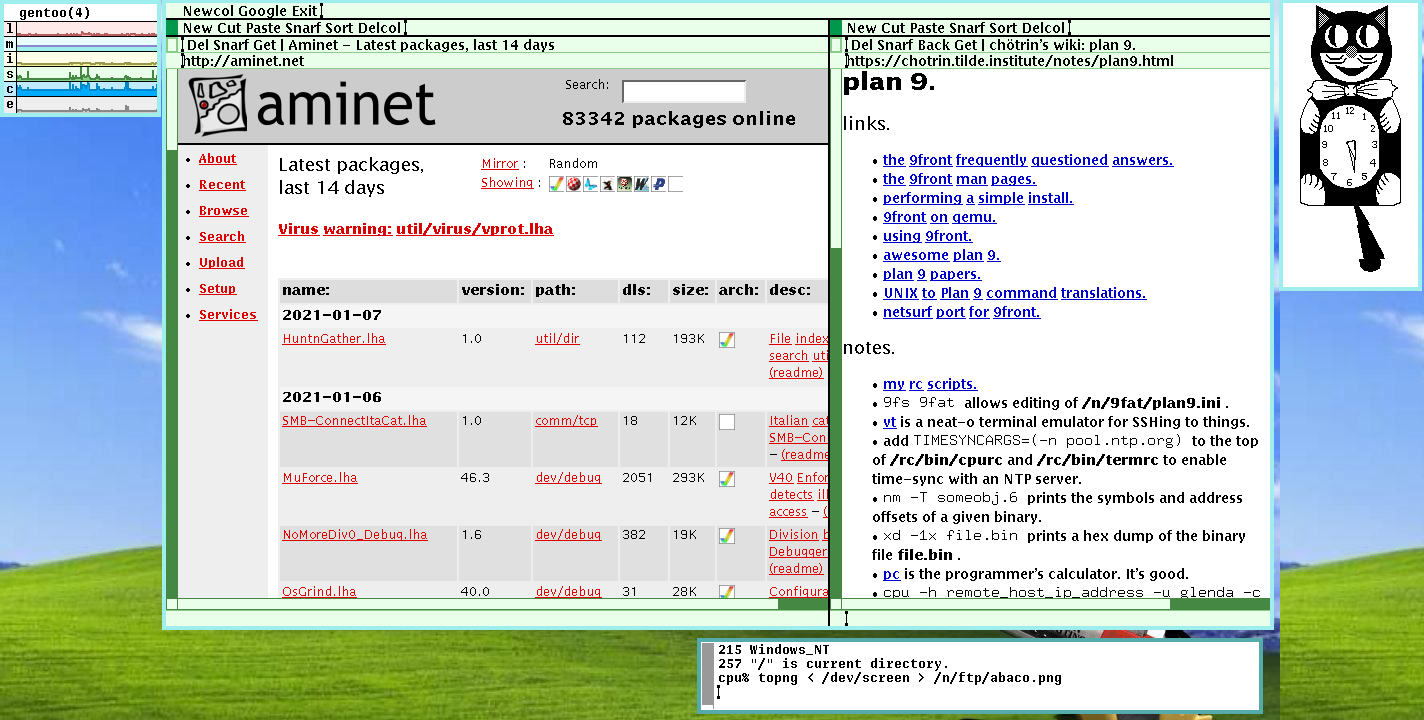Click the cat clock window

(1350, 146)
